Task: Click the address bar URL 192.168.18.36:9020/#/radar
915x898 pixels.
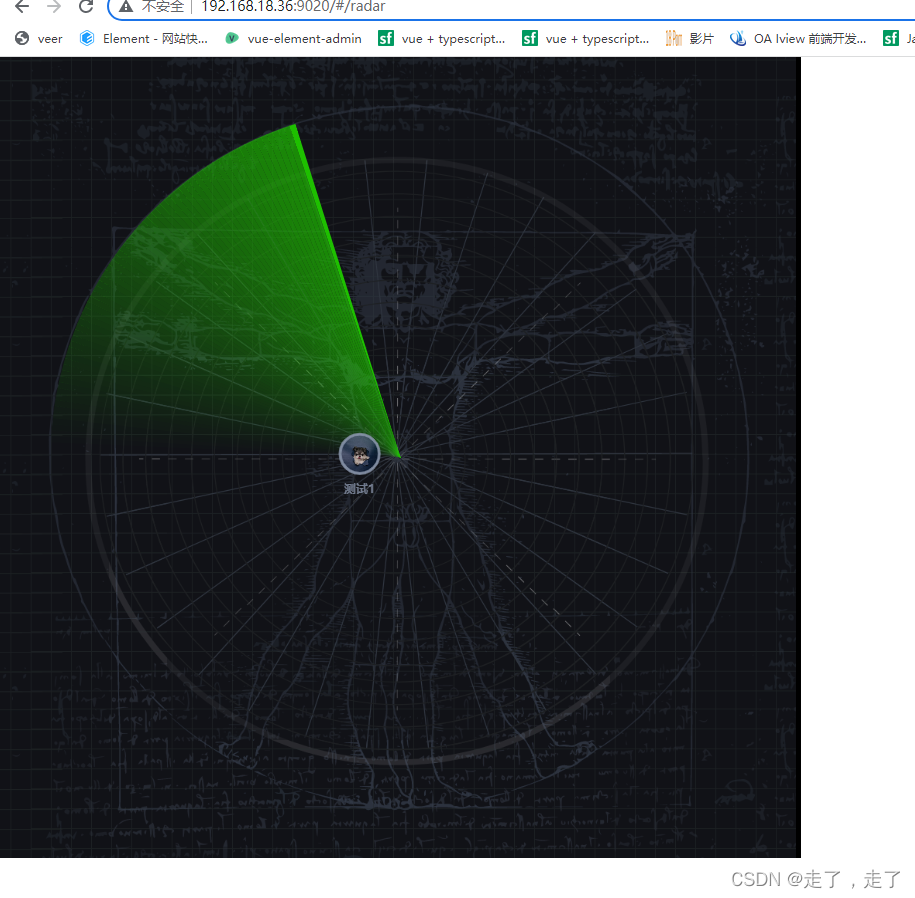Action: point(293,6)
